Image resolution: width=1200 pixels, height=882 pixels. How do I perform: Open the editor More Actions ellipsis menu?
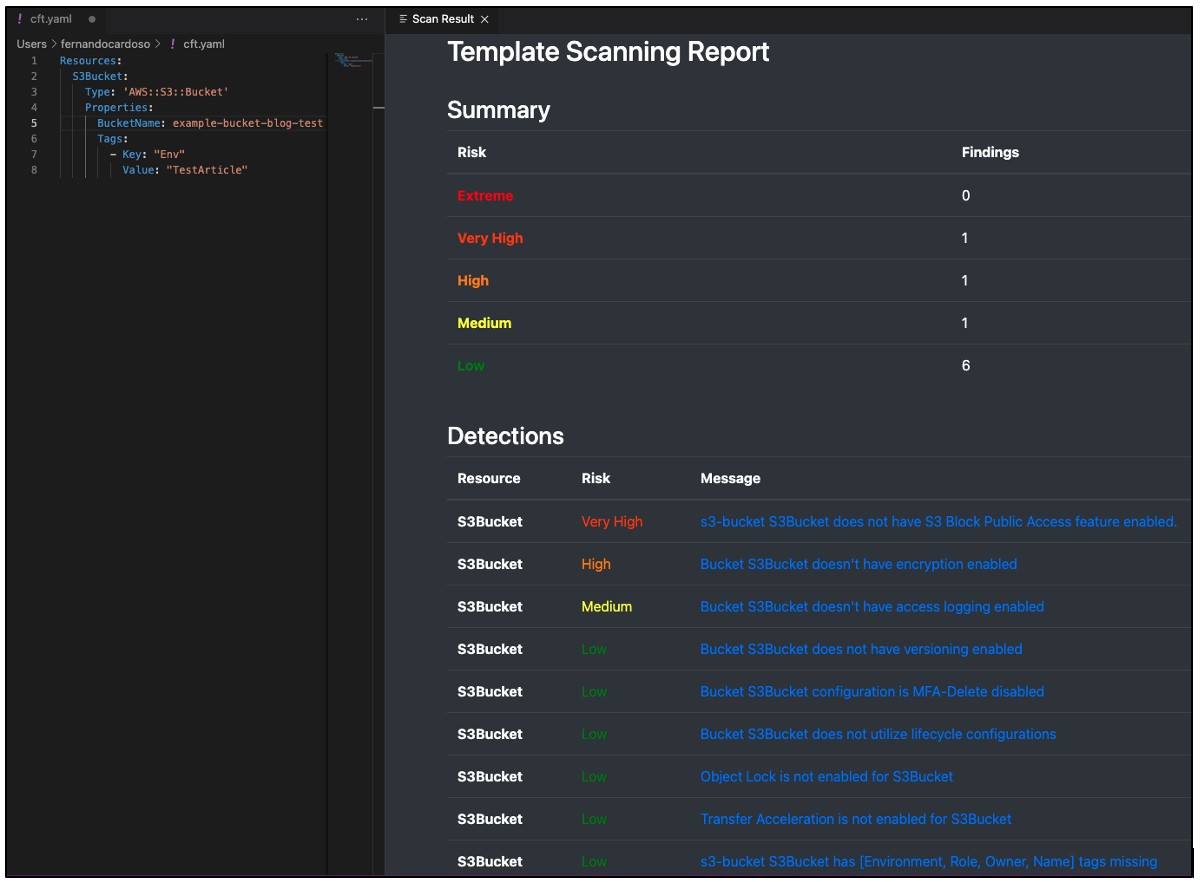362,19
